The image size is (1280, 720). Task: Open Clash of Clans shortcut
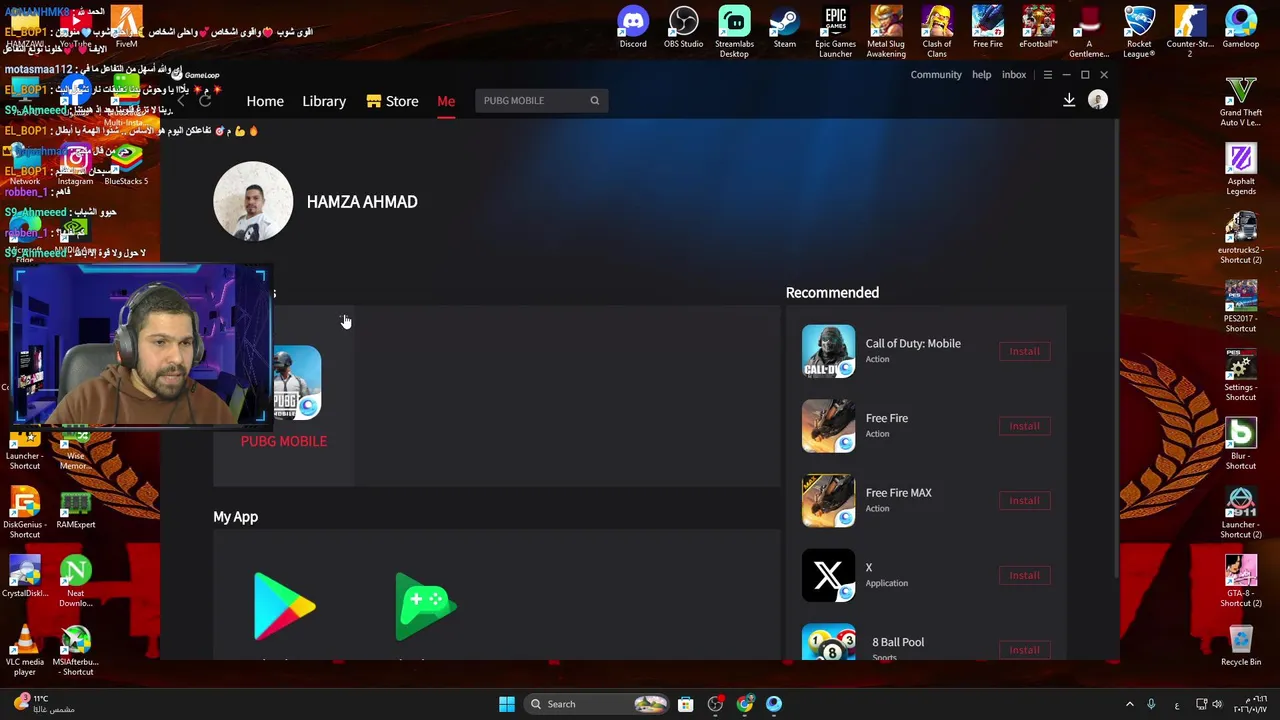(x=937, y=32)
